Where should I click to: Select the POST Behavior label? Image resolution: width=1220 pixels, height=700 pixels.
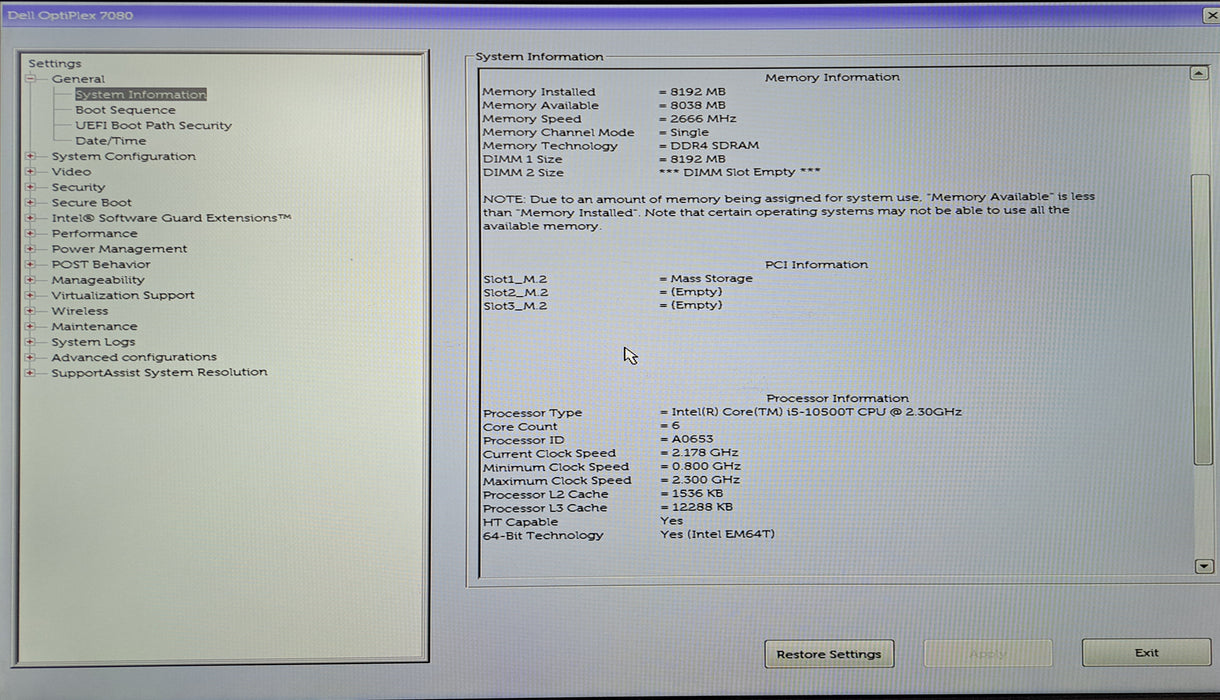click(101, 265)
